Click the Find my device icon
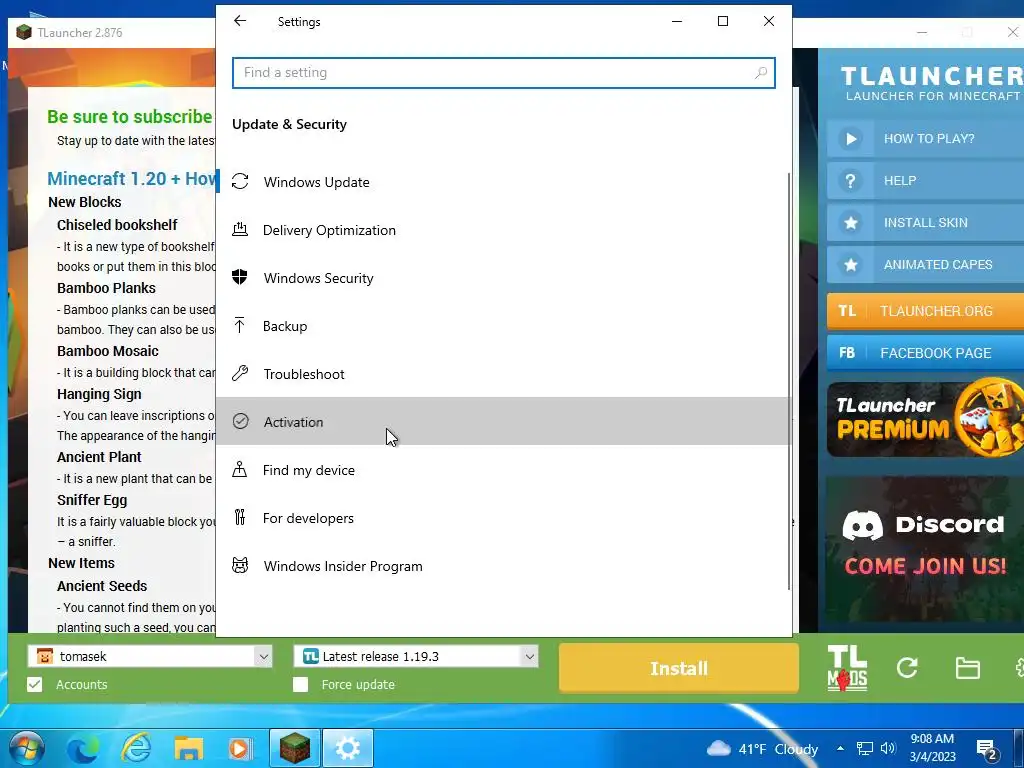The height and width of the screenshot is (768, 1024). point(240,469)
